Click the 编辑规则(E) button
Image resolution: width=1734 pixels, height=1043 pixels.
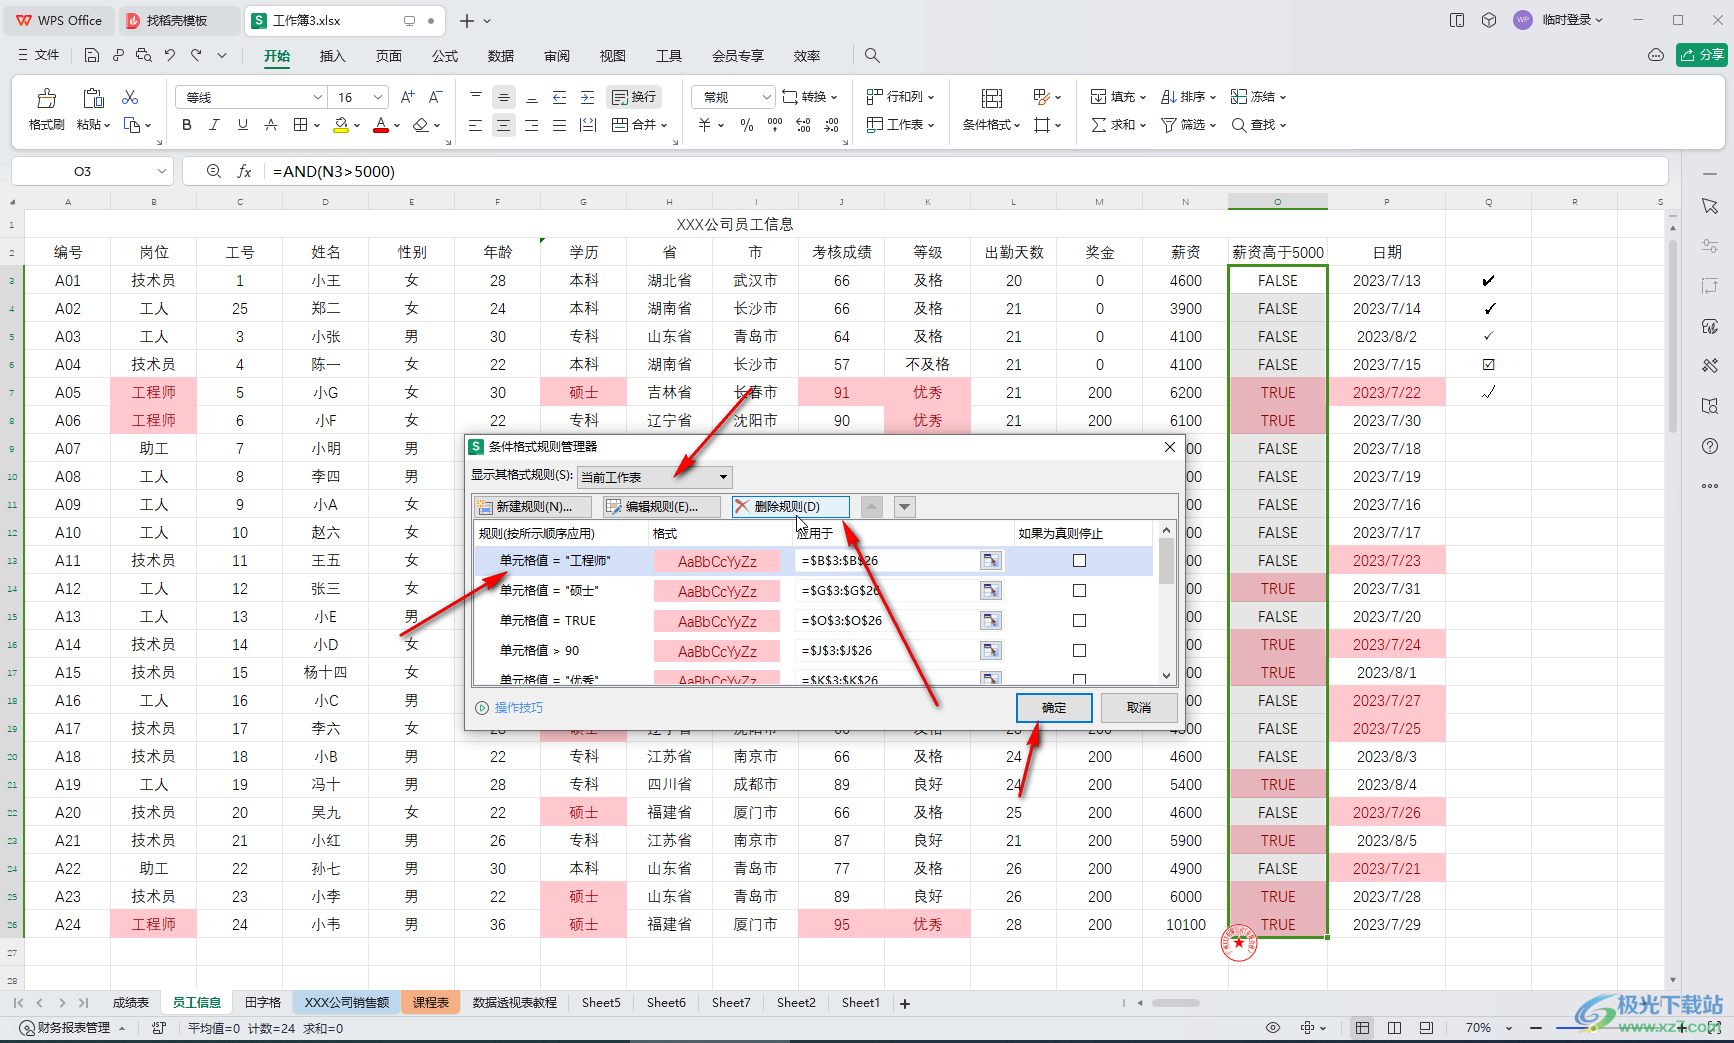click(x=661, y=507)
